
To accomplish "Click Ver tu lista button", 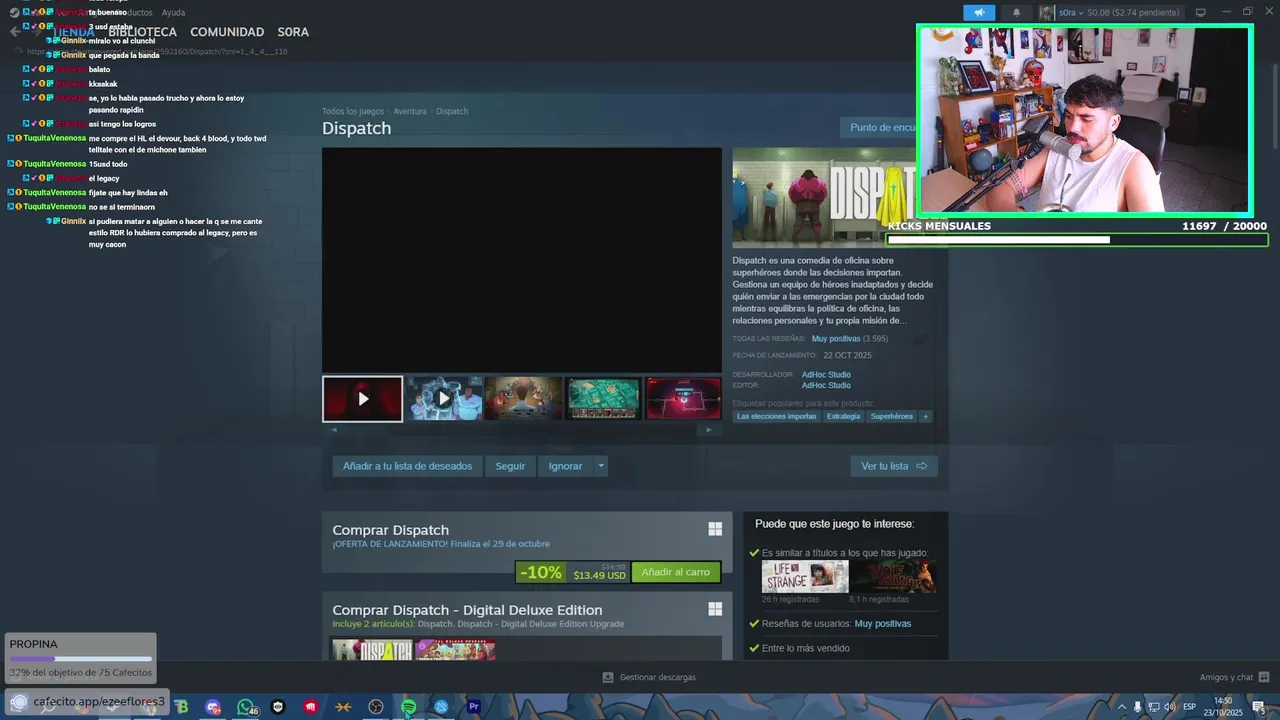I will [x=894, y=466].
